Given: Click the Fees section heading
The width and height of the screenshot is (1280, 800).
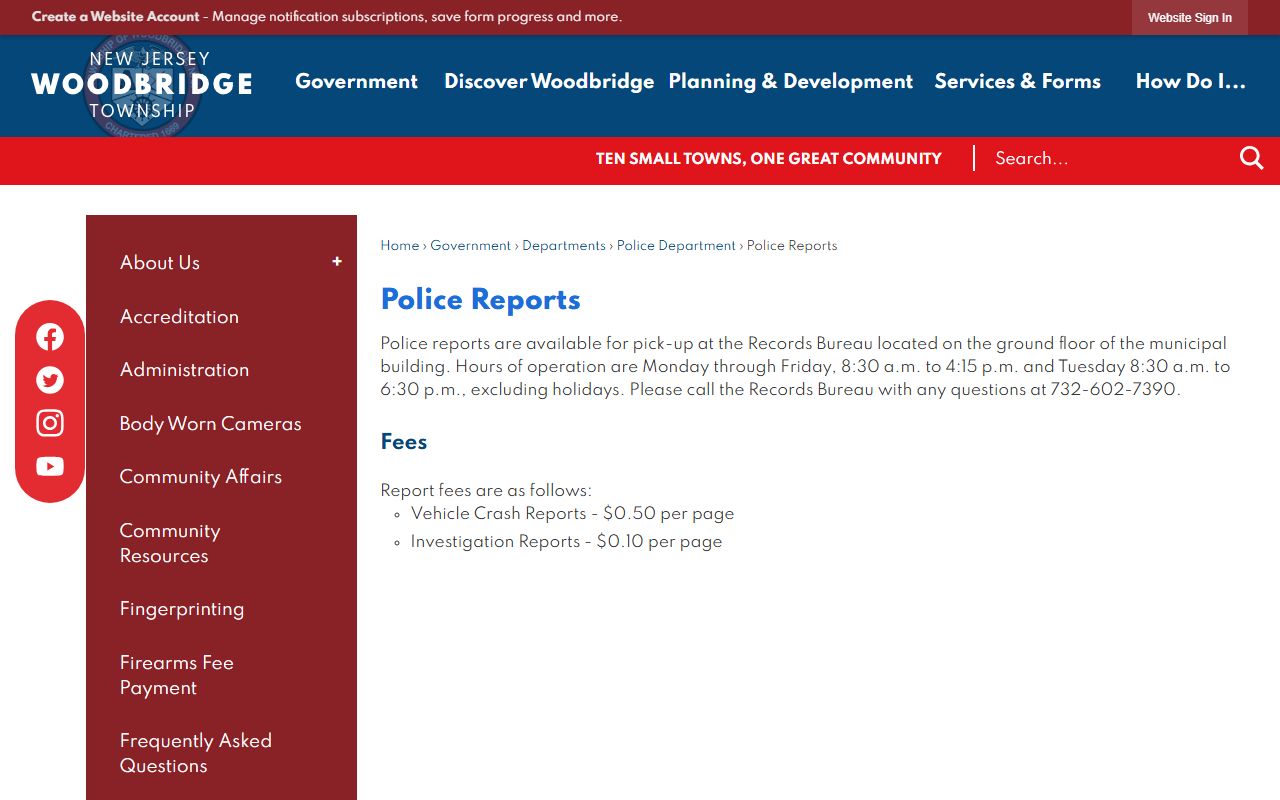Looking at the screenshot, I should 404,442.
